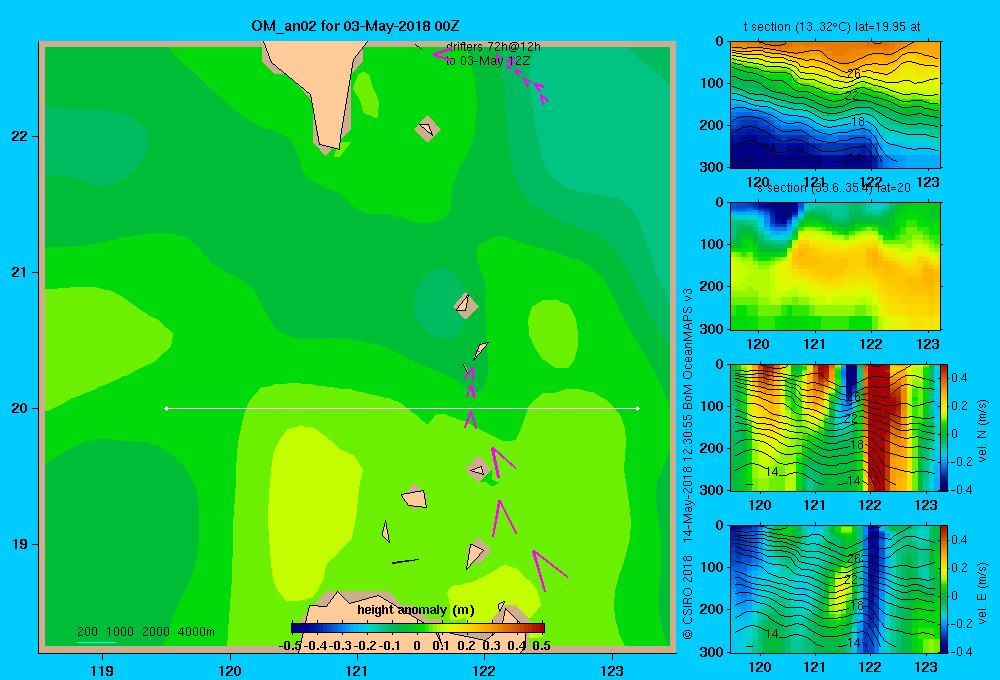Click the magenta drifter arrow crossing the section line

pos(471,419)
